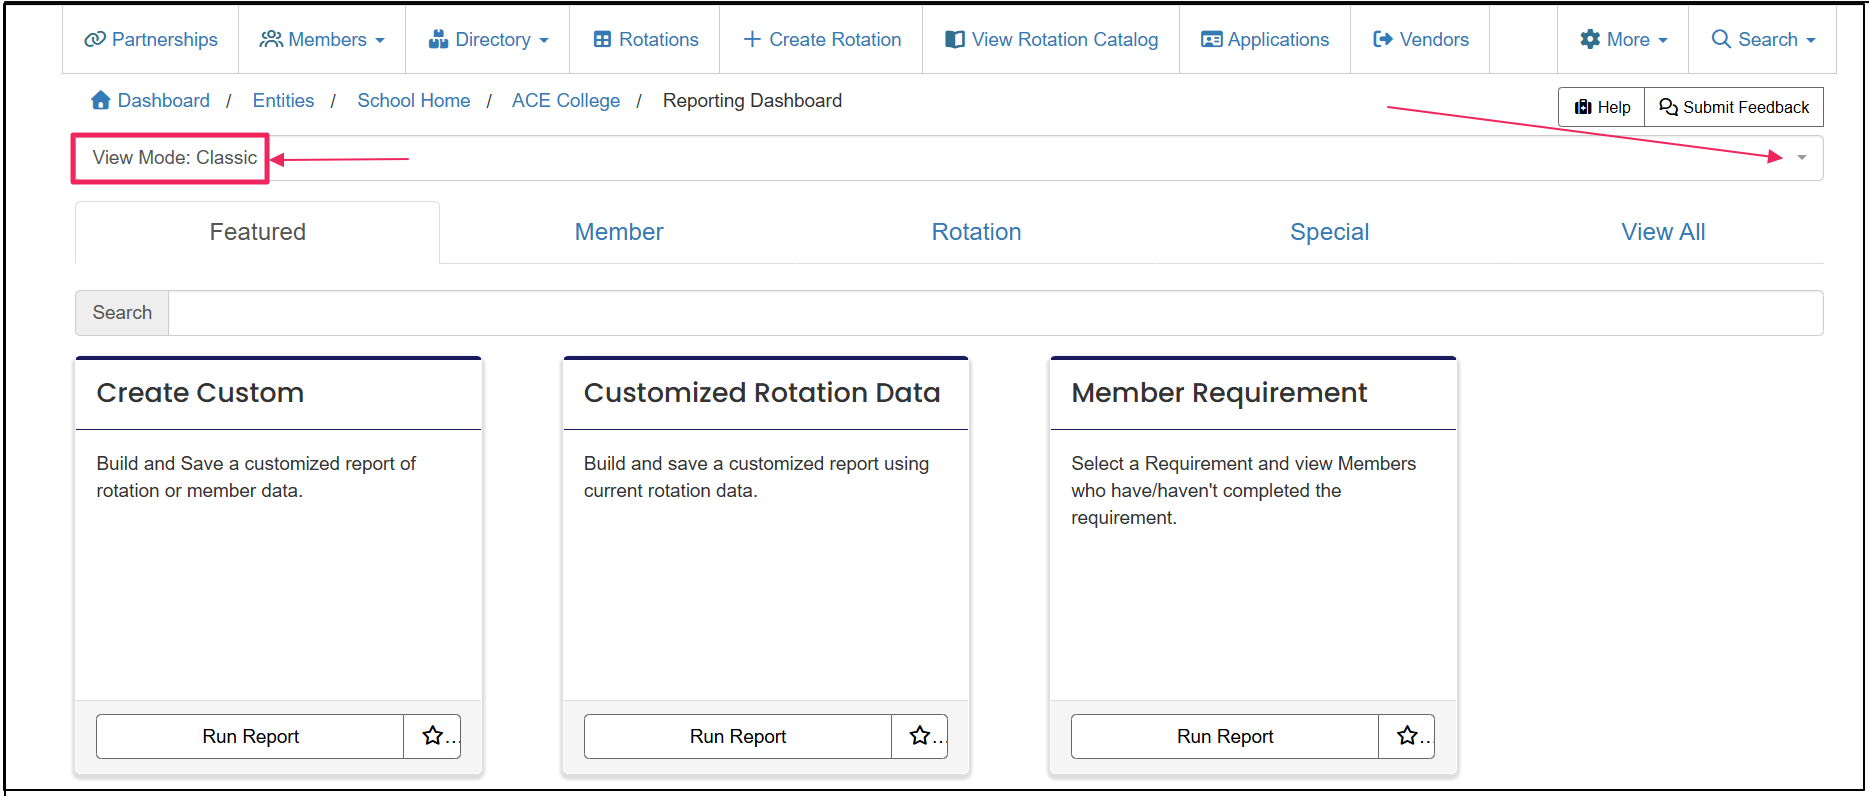Screen dimensions: 1869x796
Task: Click the plus icon for Create Rotation
Action: tap(752, 40)
